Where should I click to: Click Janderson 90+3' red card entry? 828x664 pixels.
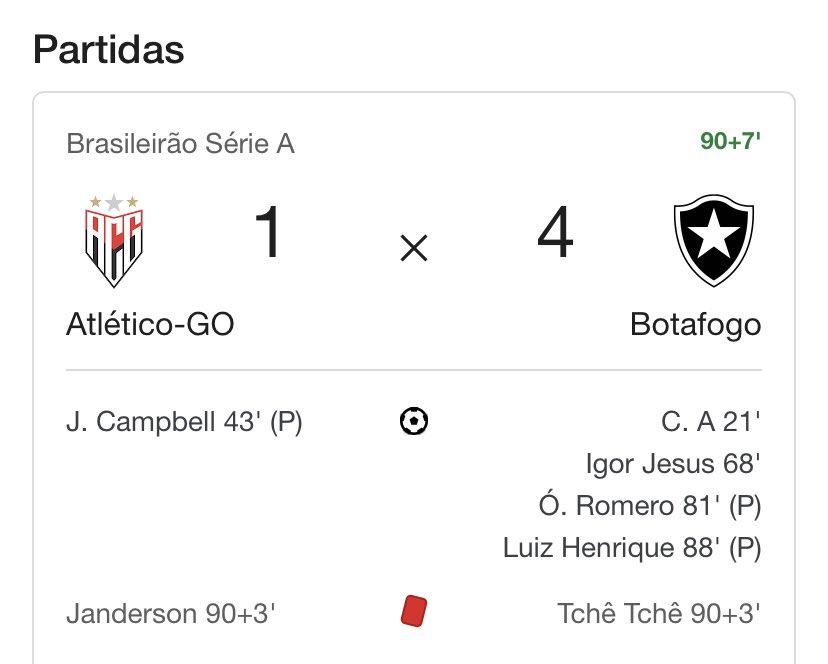click(168, 613)
